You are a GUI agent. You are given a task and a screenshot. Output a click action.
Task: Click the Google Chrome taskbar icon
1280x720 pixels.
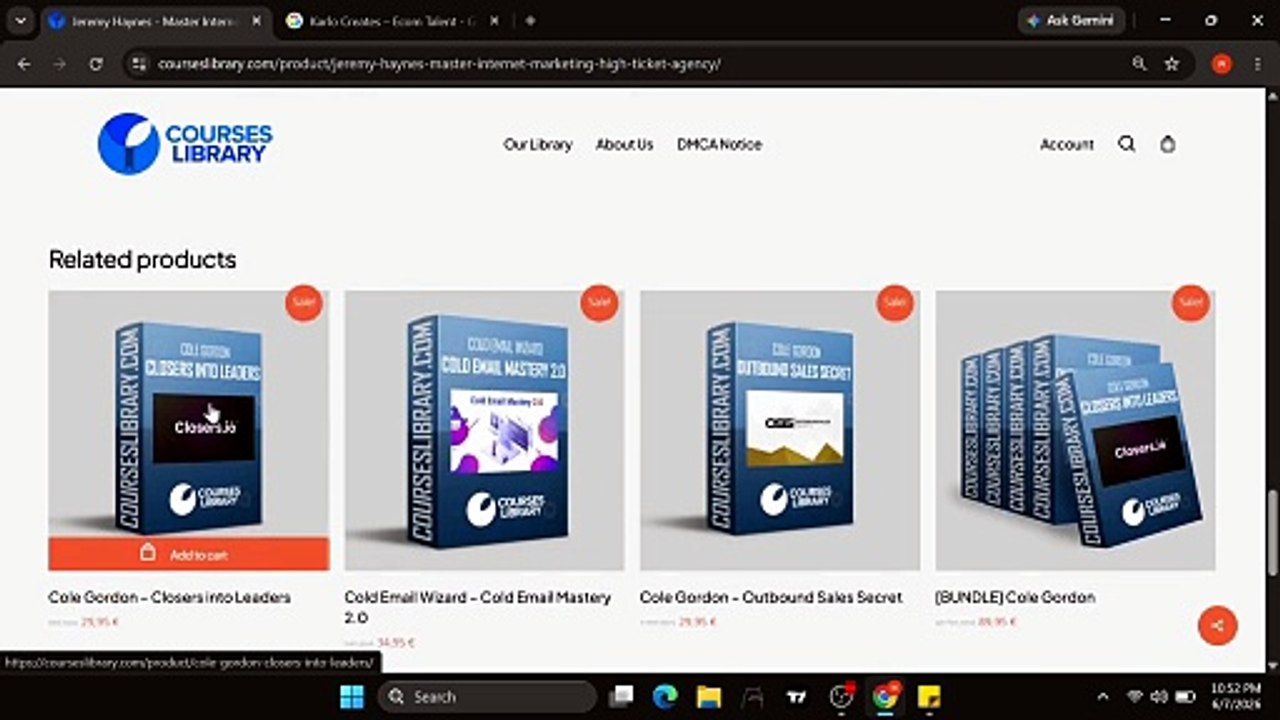pyautogui.click(x=885, y=696)
